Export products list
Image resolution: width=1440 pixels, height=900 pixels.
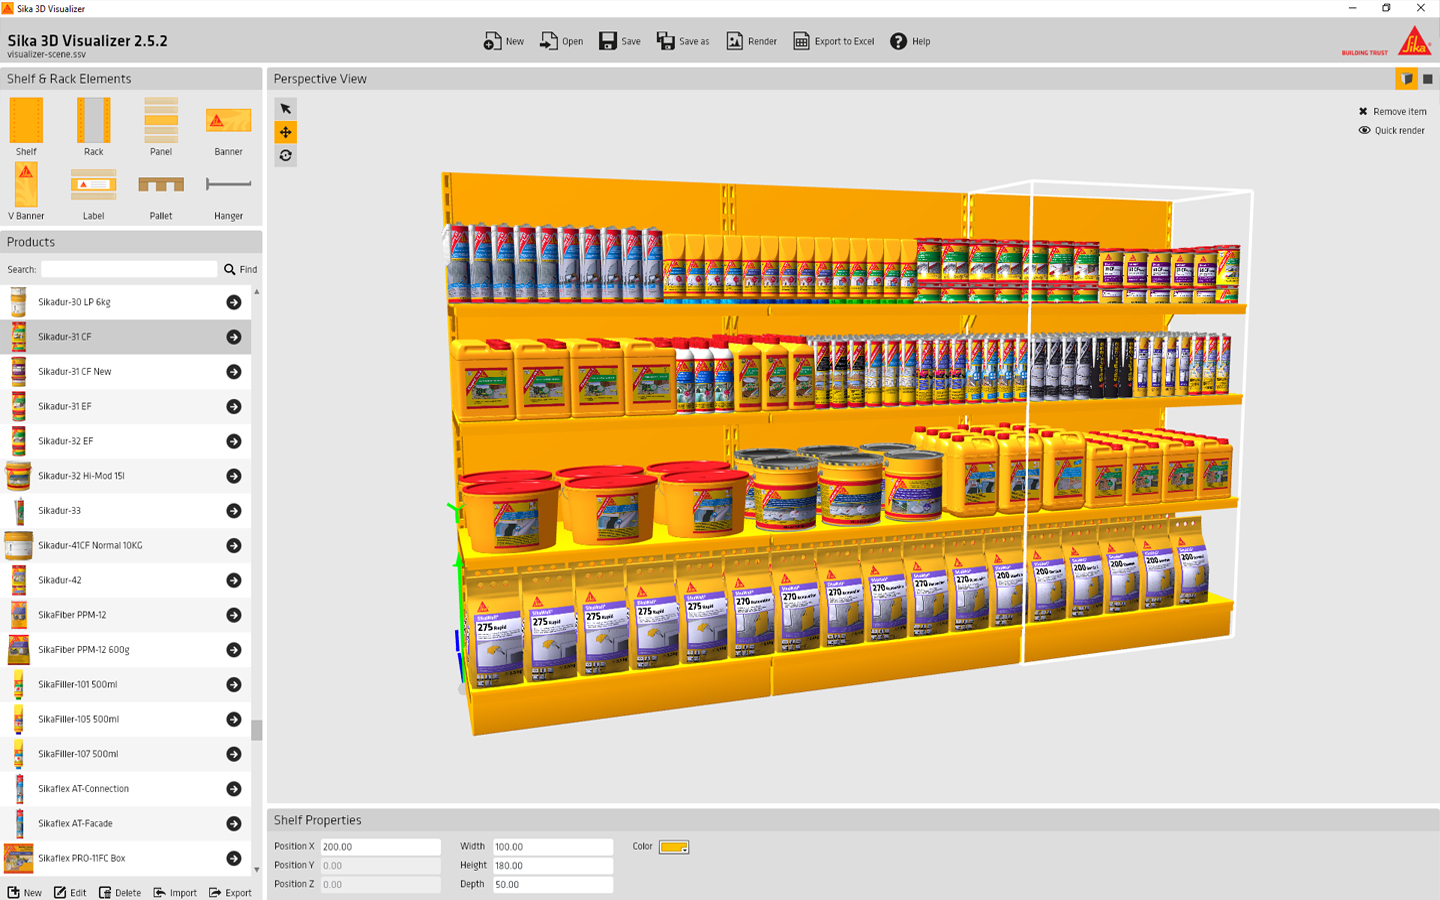tap(230, 892)
